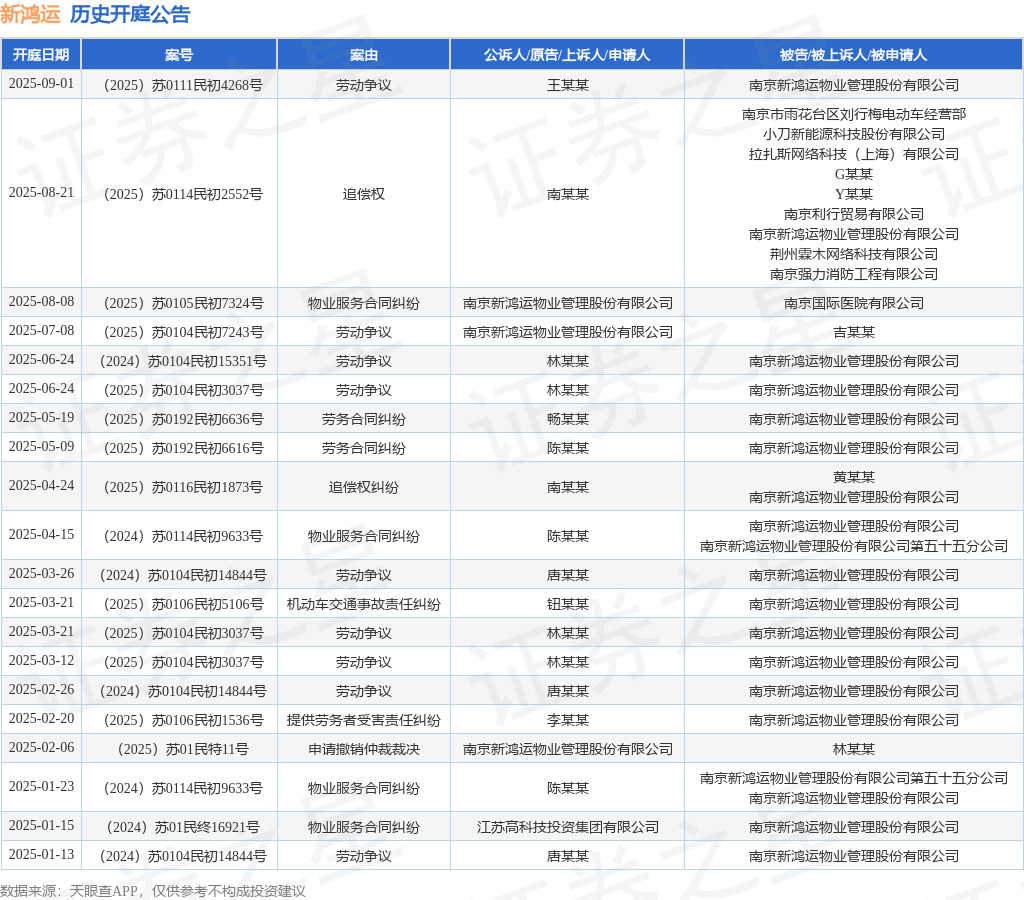Click plaintiff 李某某

point(568,720)
